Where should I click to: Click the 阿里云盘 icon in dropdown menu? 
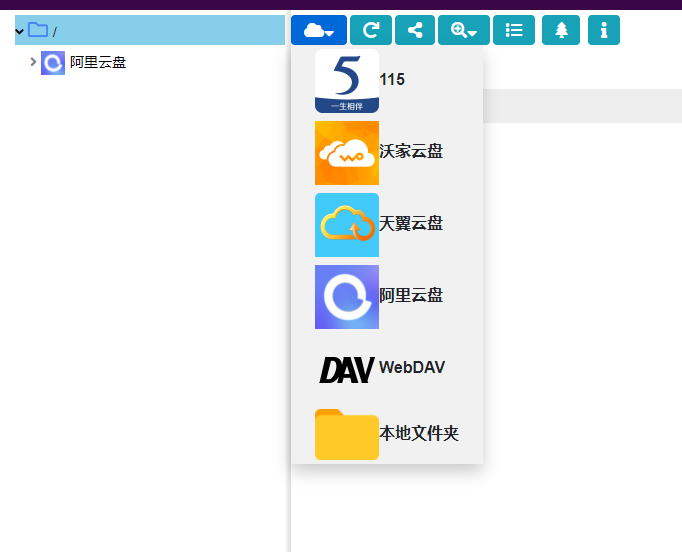pyautogui.click(x=346, y=297)
